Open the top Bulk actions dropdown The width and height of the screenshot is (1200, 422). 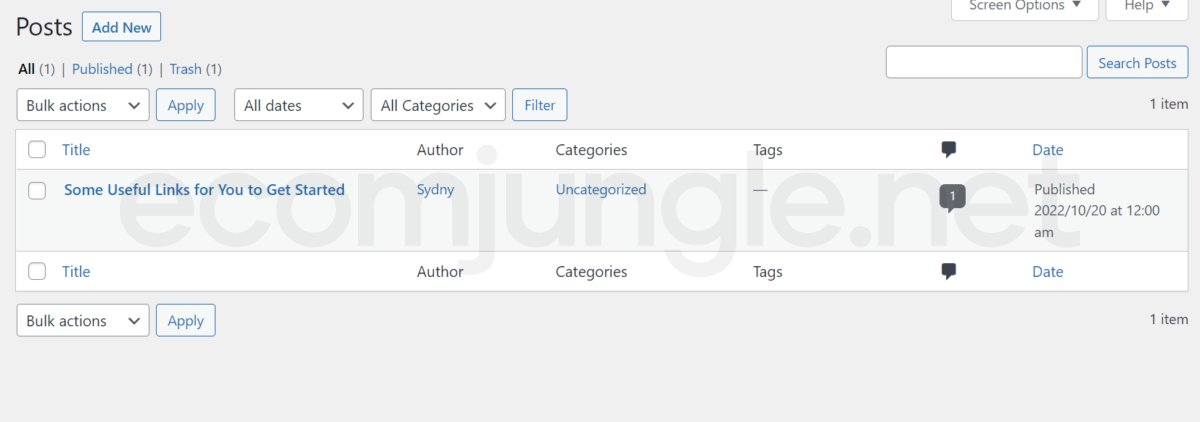(x=83, y=105)
